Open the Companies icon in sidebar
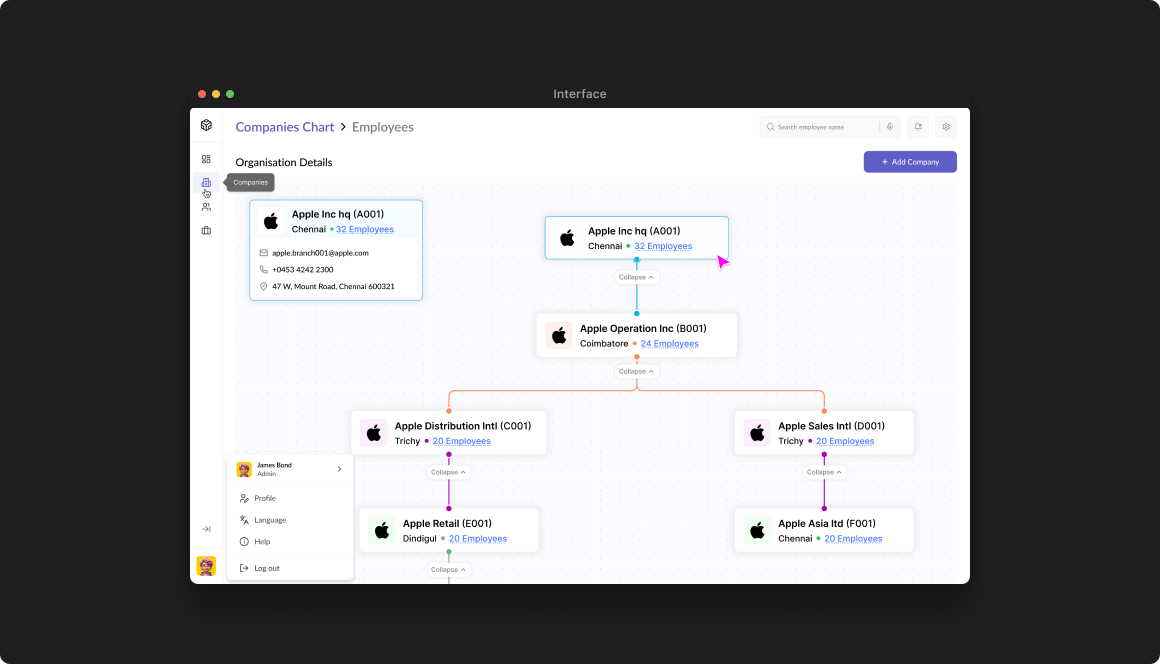The height and width of the screenshot is (664, 1160). coord(206,182)
